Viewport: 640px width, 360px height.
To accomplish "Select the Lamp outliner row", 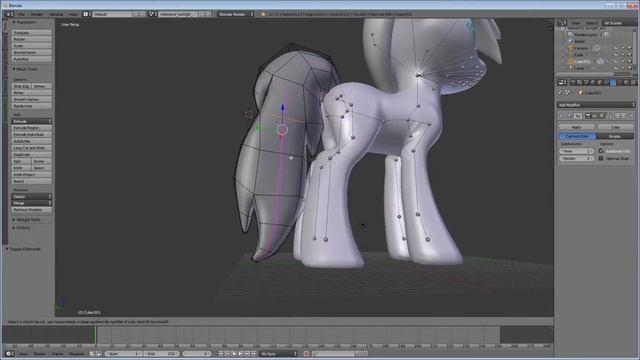I will click(579, 68).
